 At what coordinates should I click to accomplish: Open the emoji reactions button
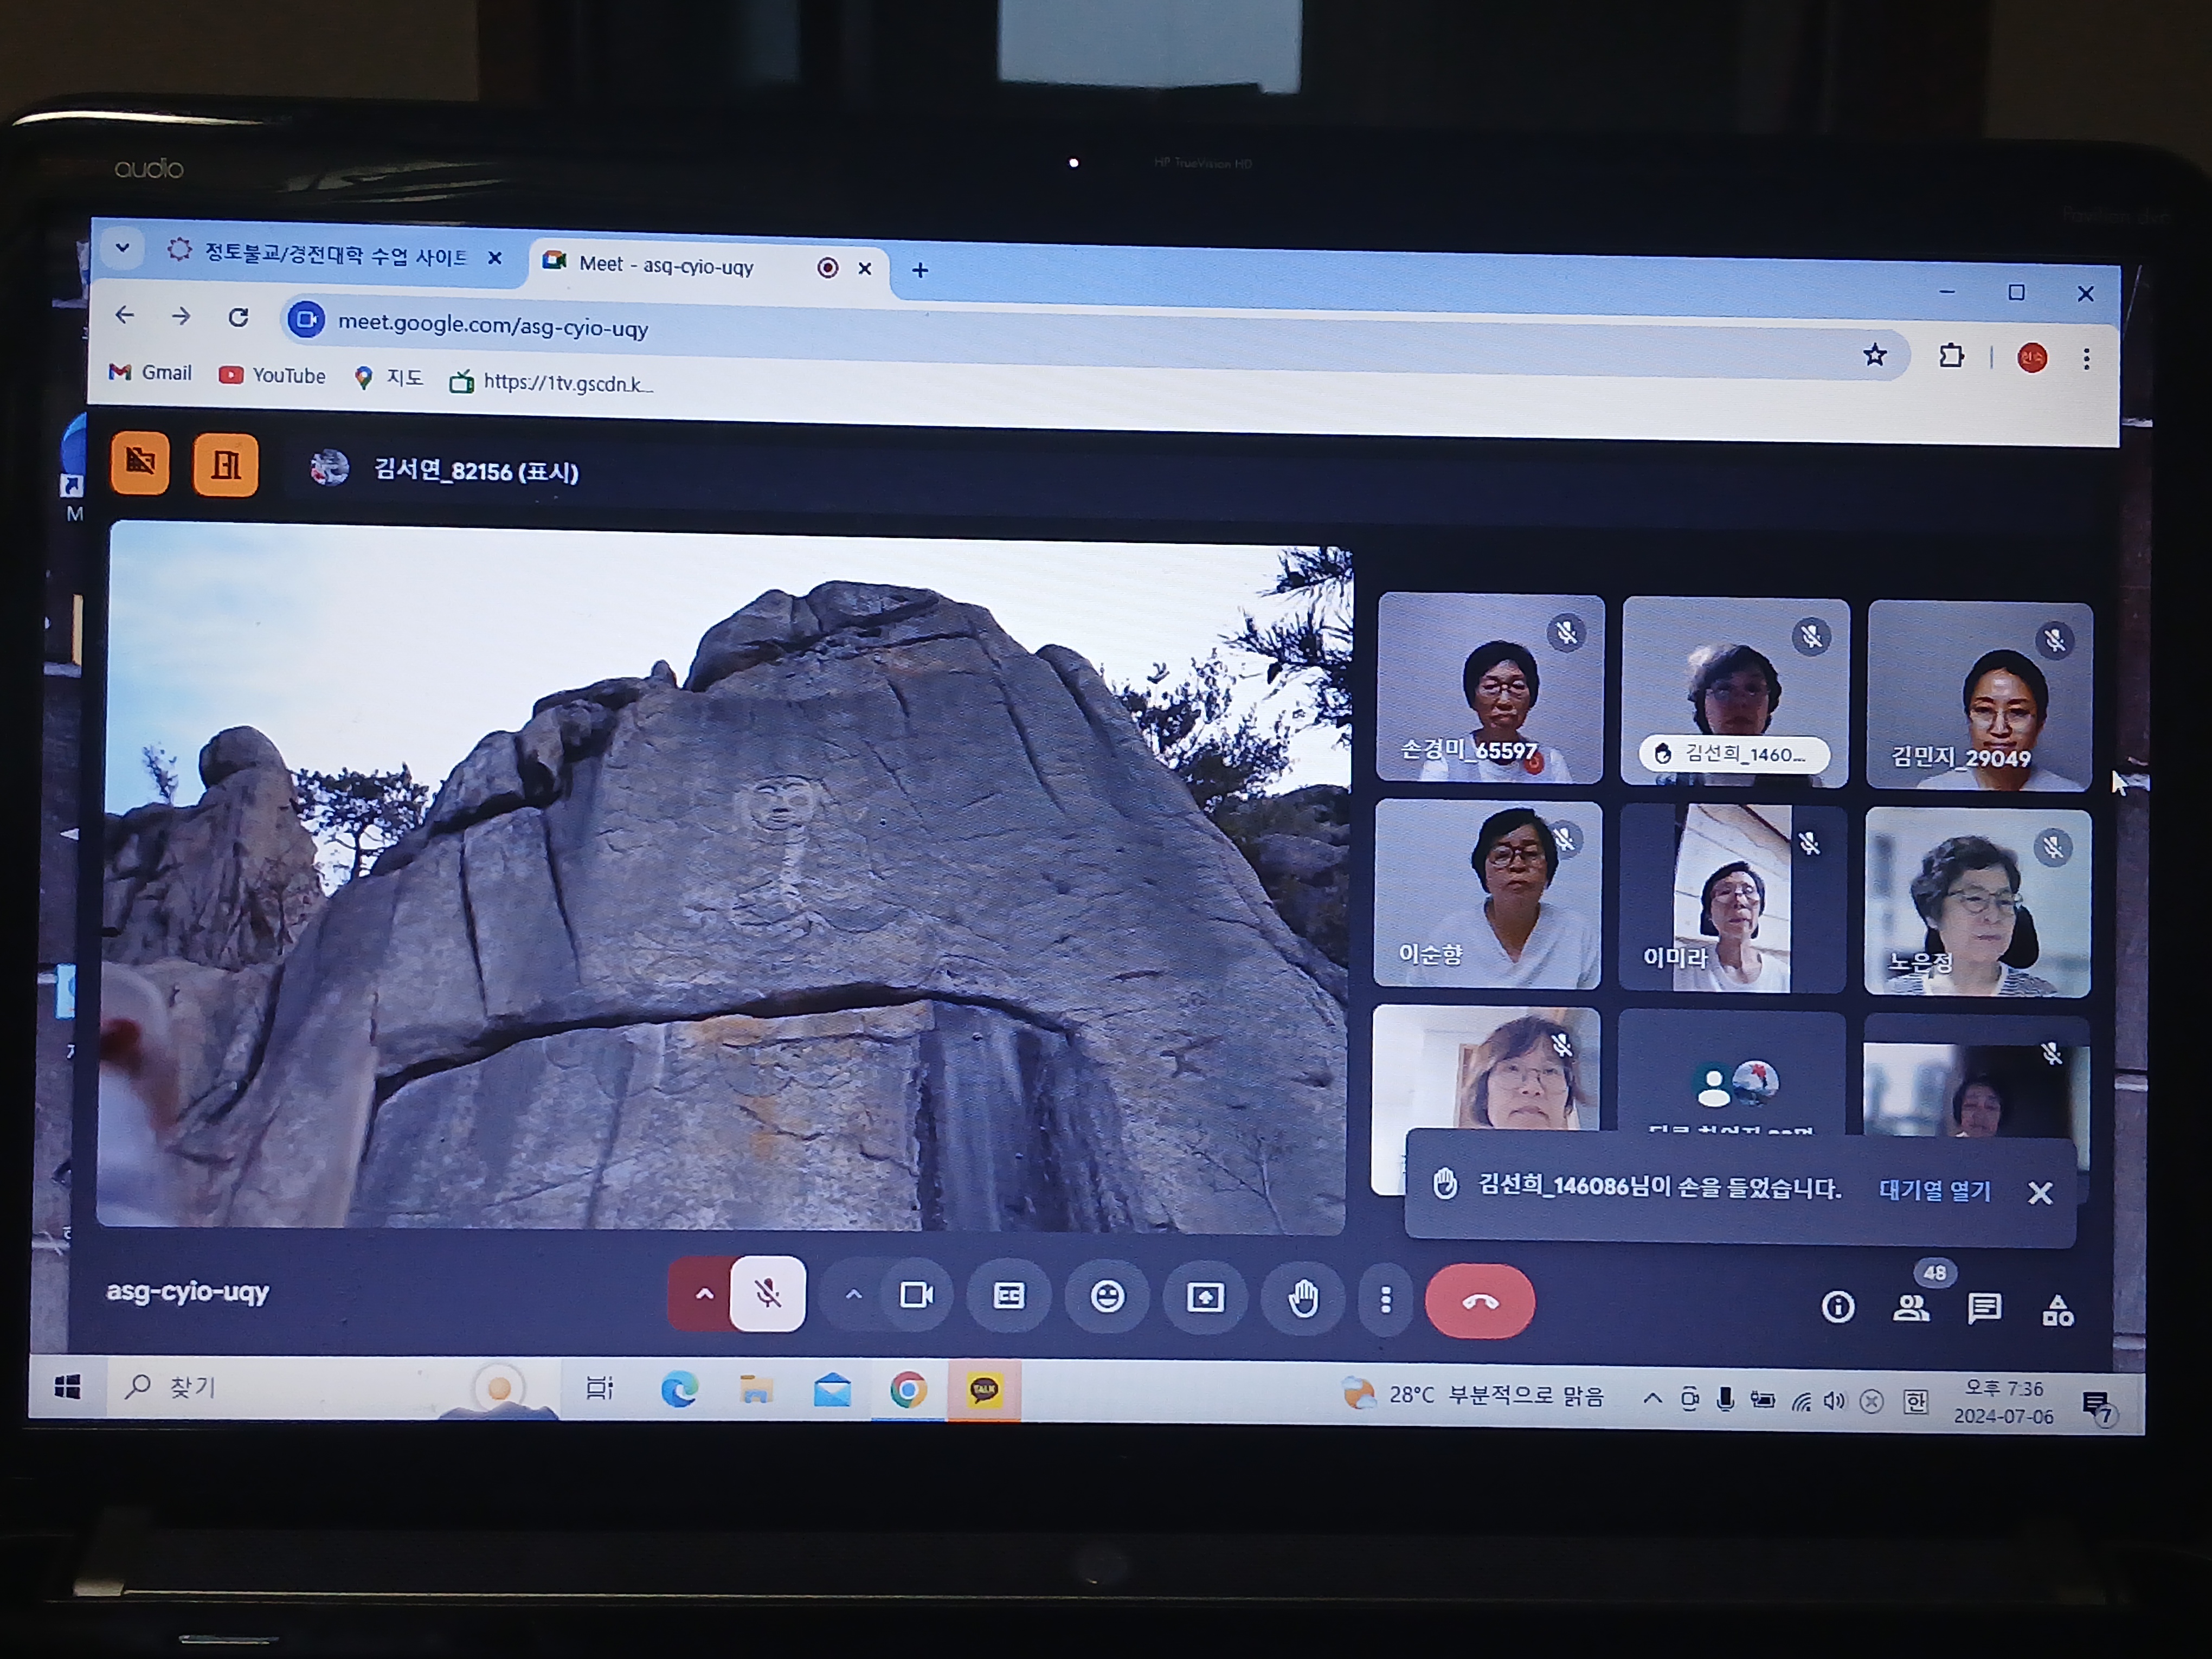pyautogui.click(x=1107, y=1297)
